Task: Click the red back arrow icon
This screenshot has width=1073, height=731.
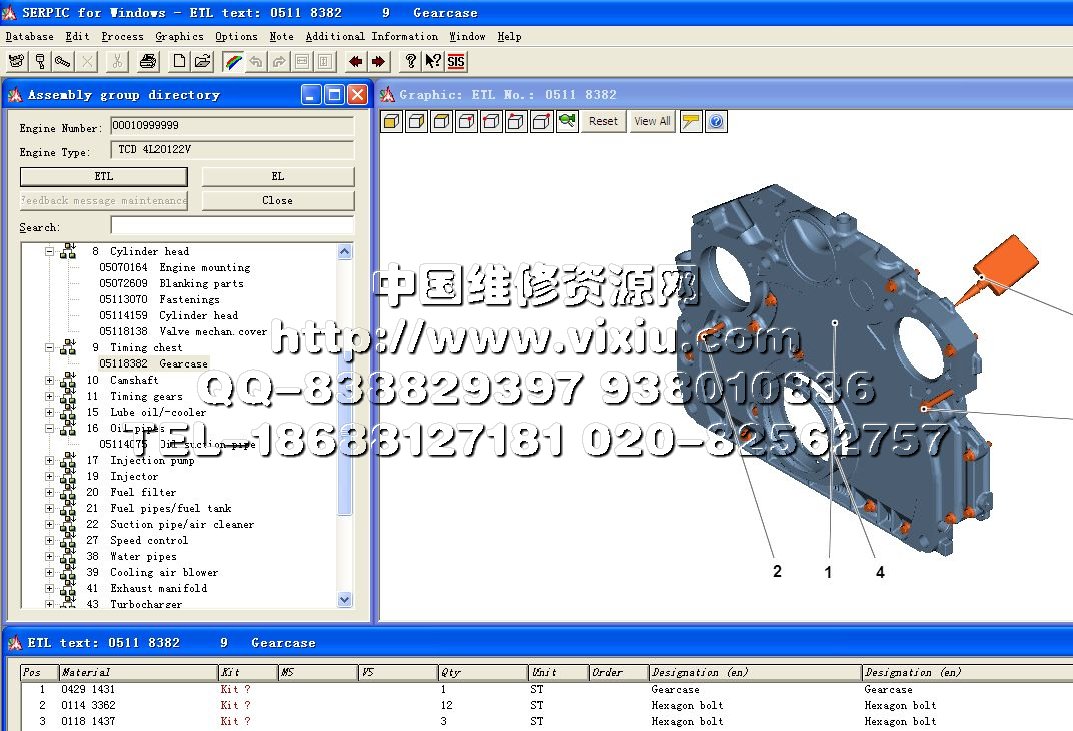Action: (356, 62)
